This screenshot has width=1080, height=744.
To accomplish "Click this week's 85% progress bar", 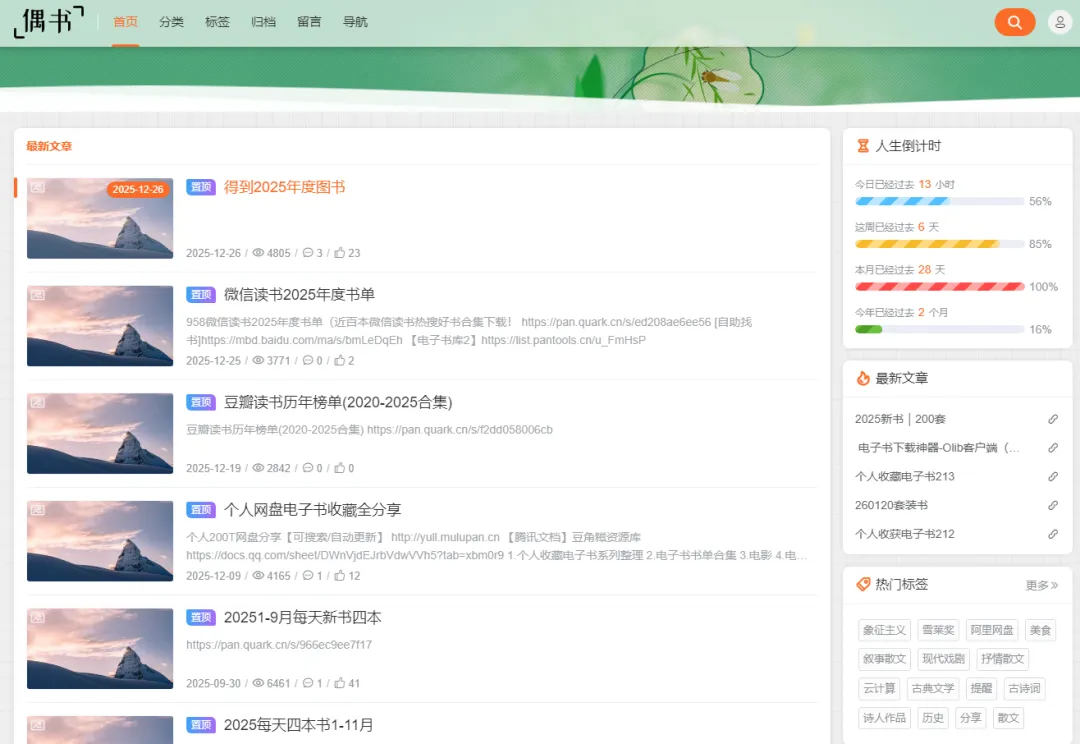I will [939, 244].
